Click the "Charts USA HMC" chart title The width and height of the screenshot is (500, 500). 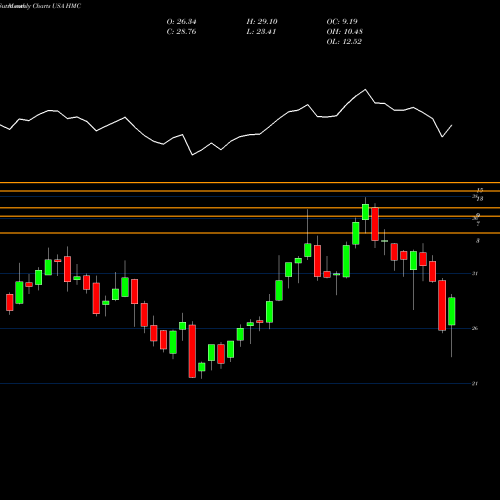point(57,6)
